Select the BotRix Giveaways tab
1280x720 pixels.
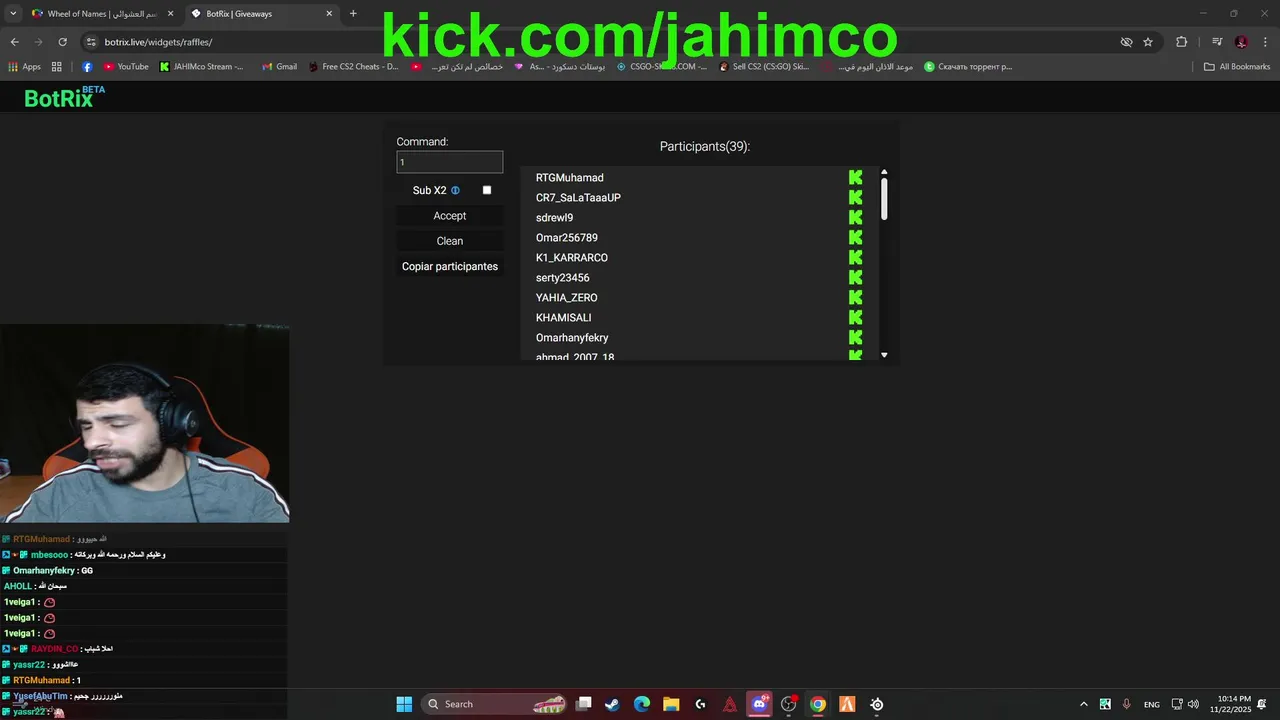pyautogui.click(x=262, y=14)
